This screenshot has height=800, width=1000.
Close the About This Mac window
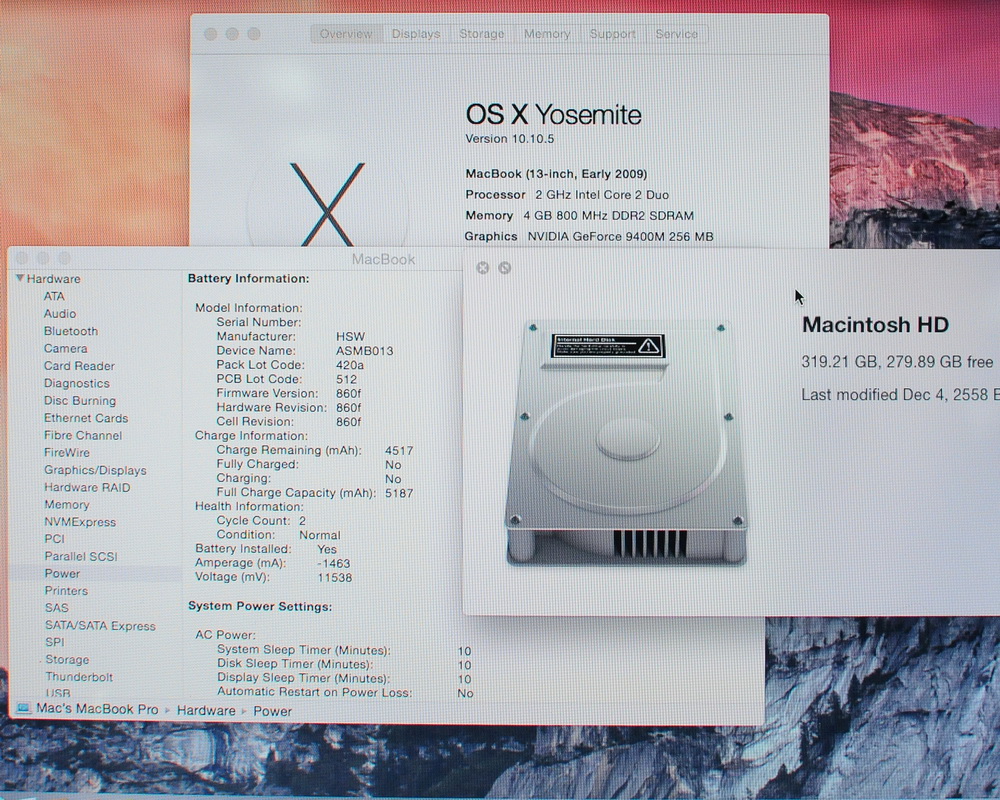[210, 34]
